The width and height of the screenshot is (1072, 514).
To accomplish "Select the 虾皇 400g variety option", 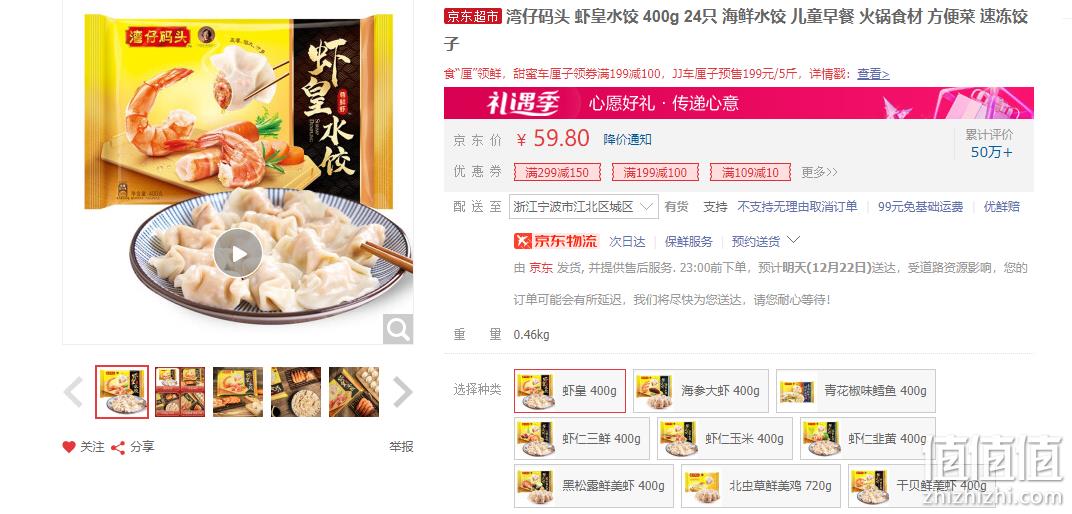I will pos(570,391).
